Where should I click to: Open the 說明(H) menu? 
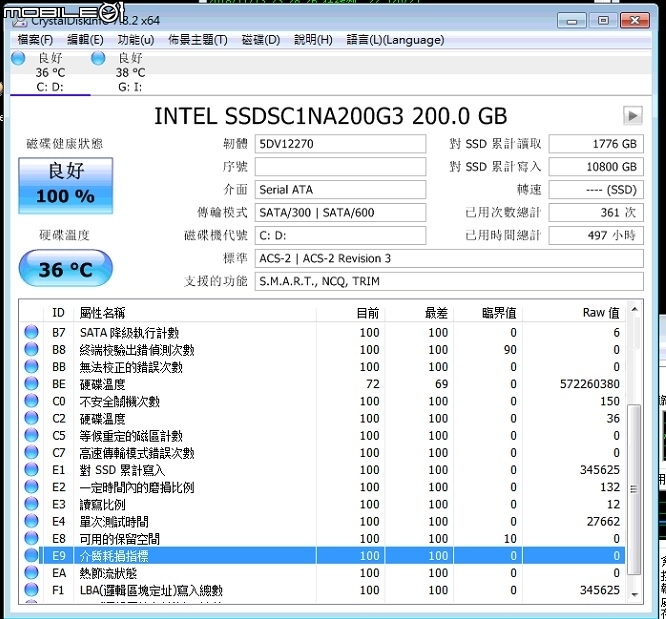[313, 40]
